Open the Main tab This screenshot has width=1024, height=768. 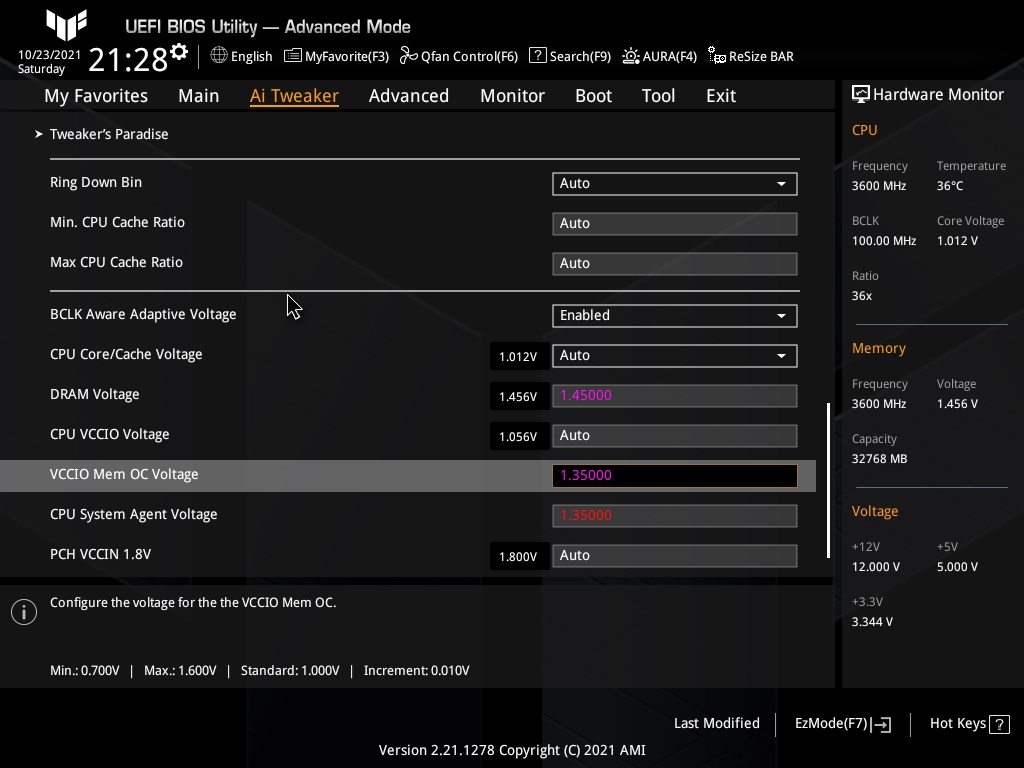[199, 96]
